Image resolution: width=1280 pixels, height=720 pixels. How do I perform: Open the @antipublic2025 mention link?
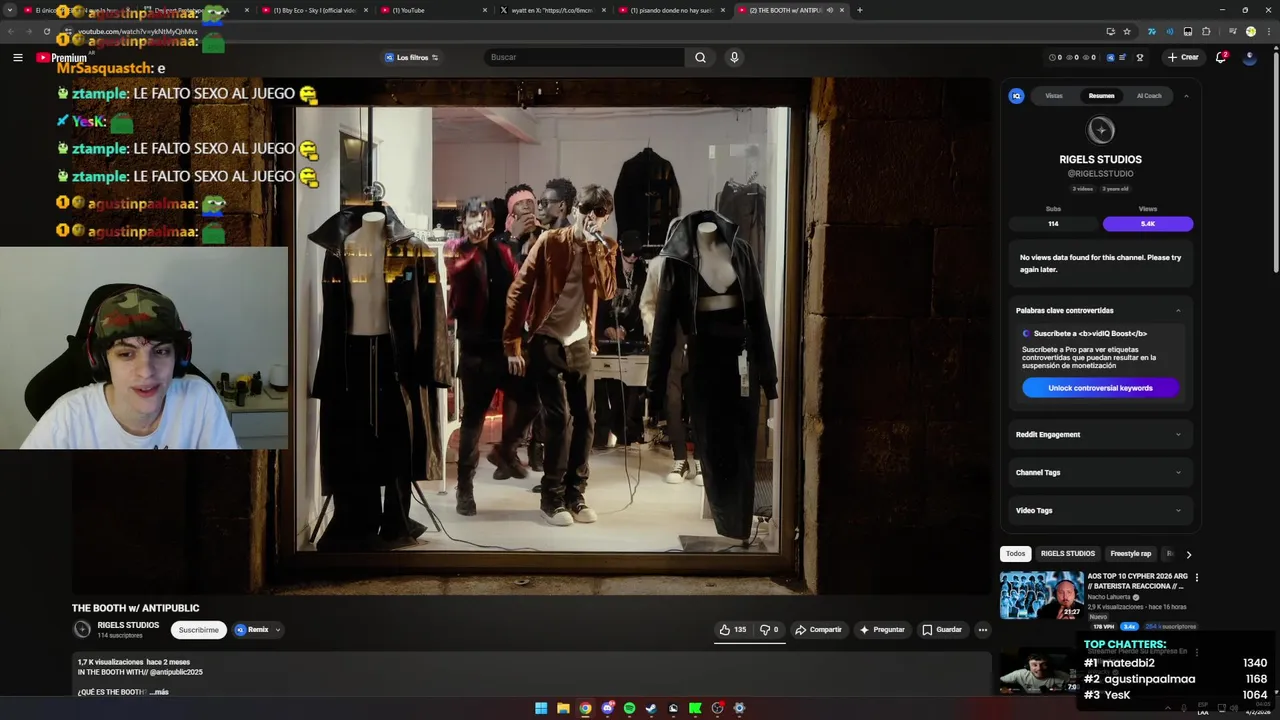[x=175, y=672]
